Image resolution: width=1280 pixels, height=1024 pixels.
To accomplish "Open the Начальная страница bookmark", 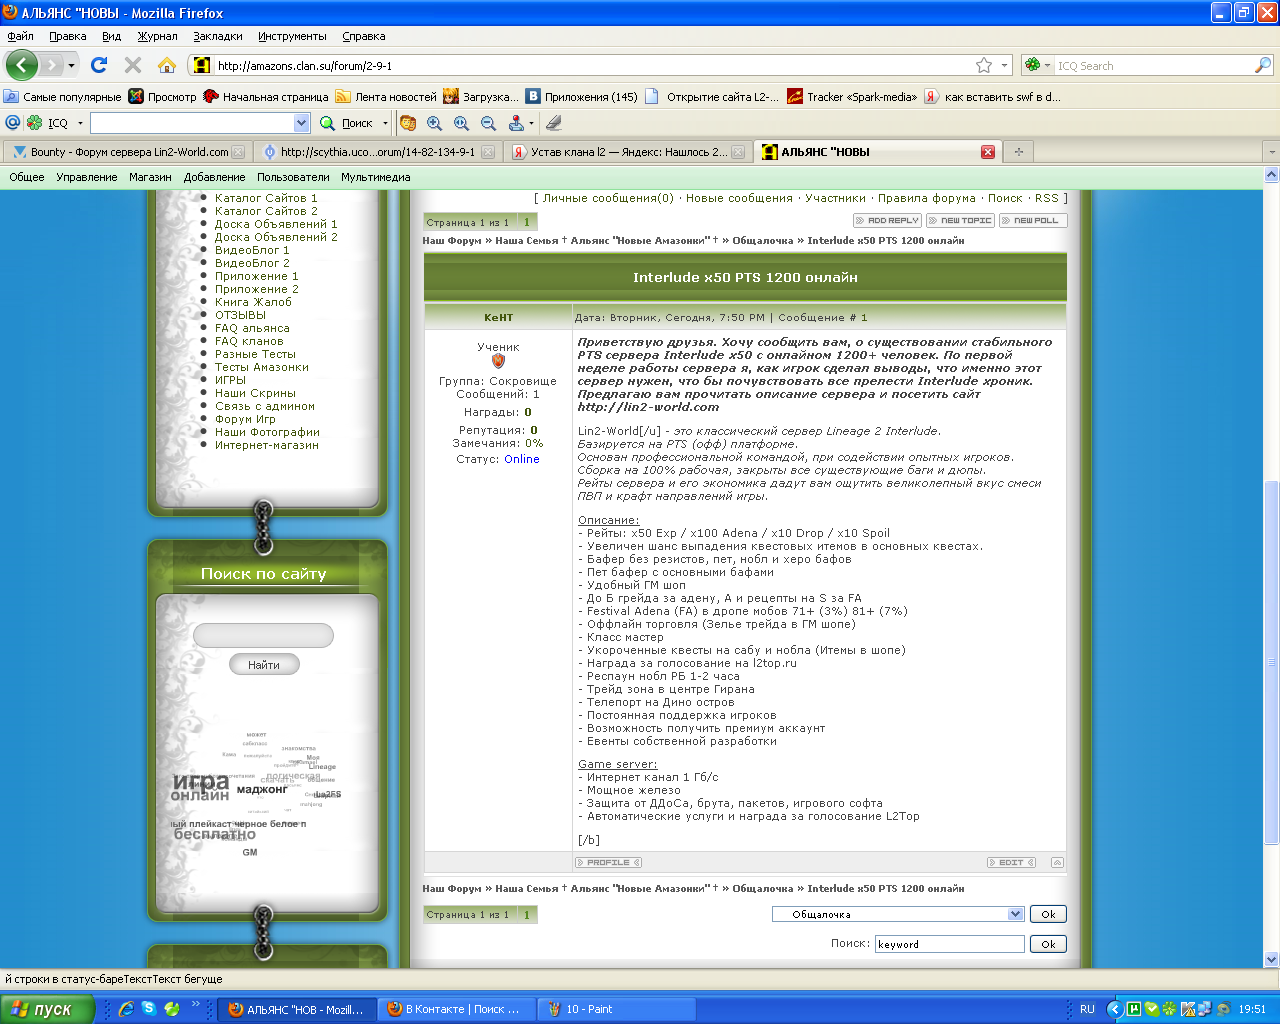I will pyautogui.click(x=266, y=97).
